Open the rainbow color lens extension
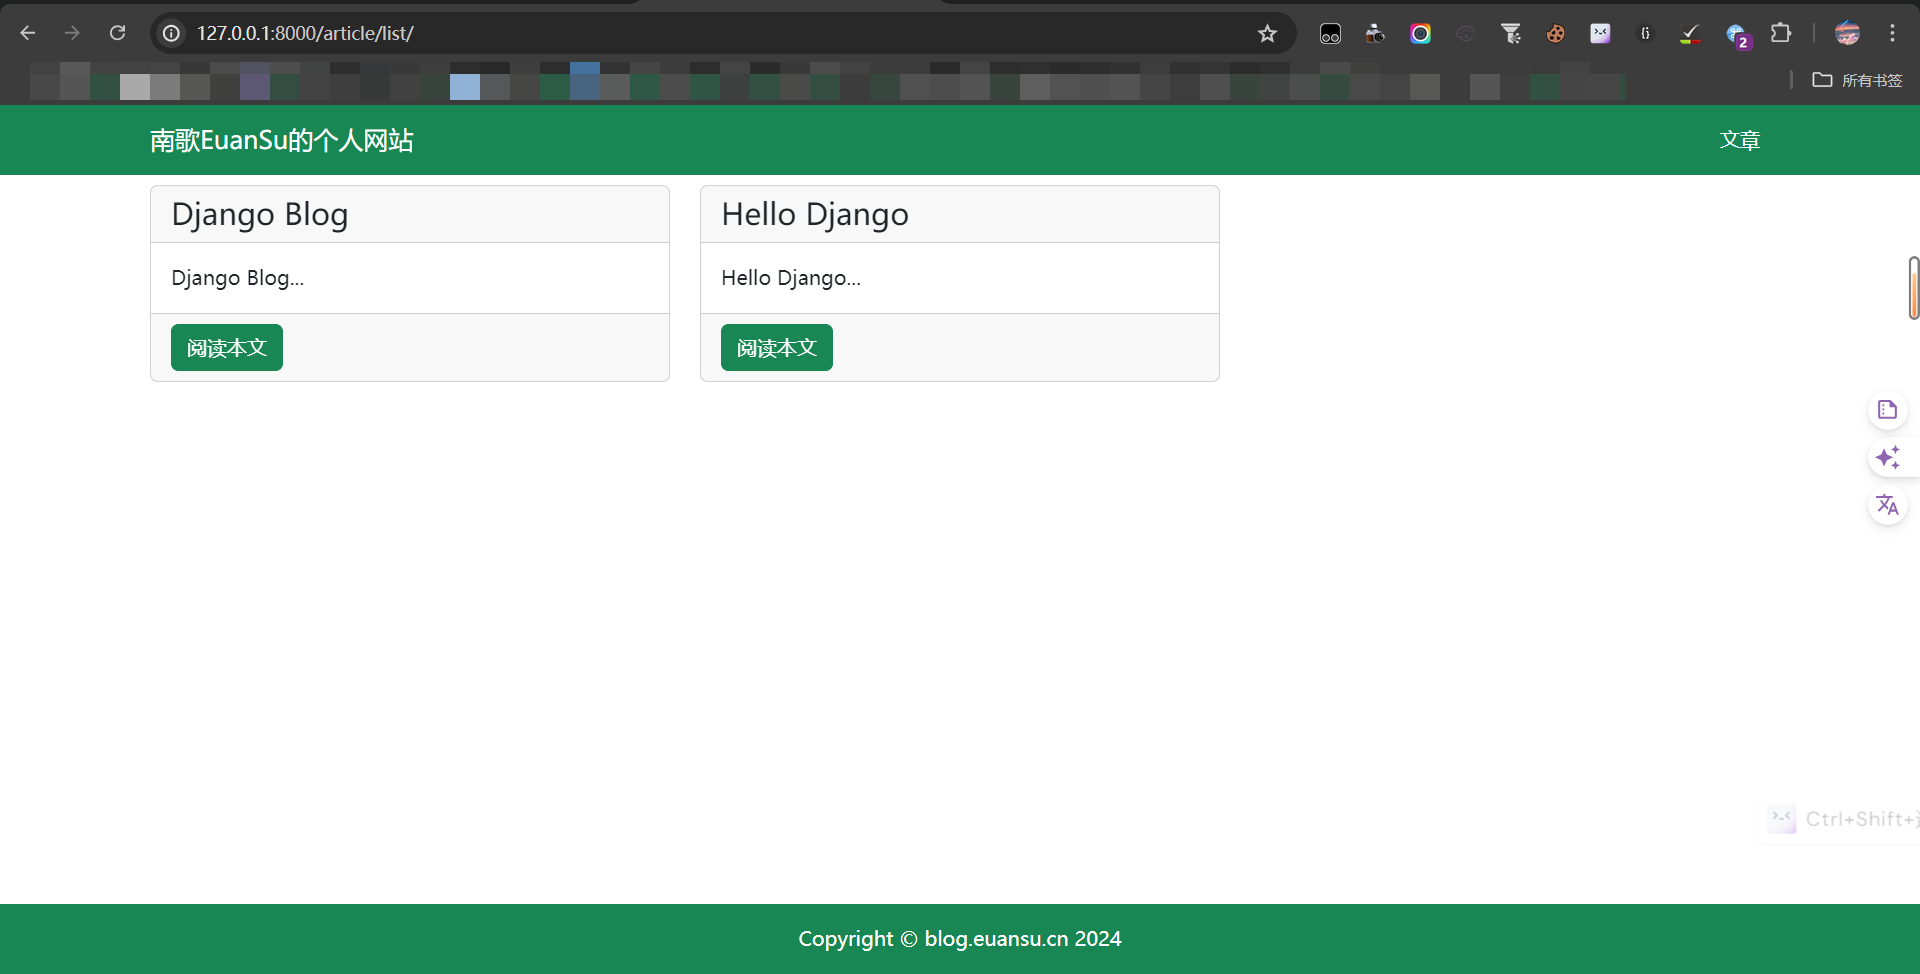1920x974 pixels. click(1420, 34)
